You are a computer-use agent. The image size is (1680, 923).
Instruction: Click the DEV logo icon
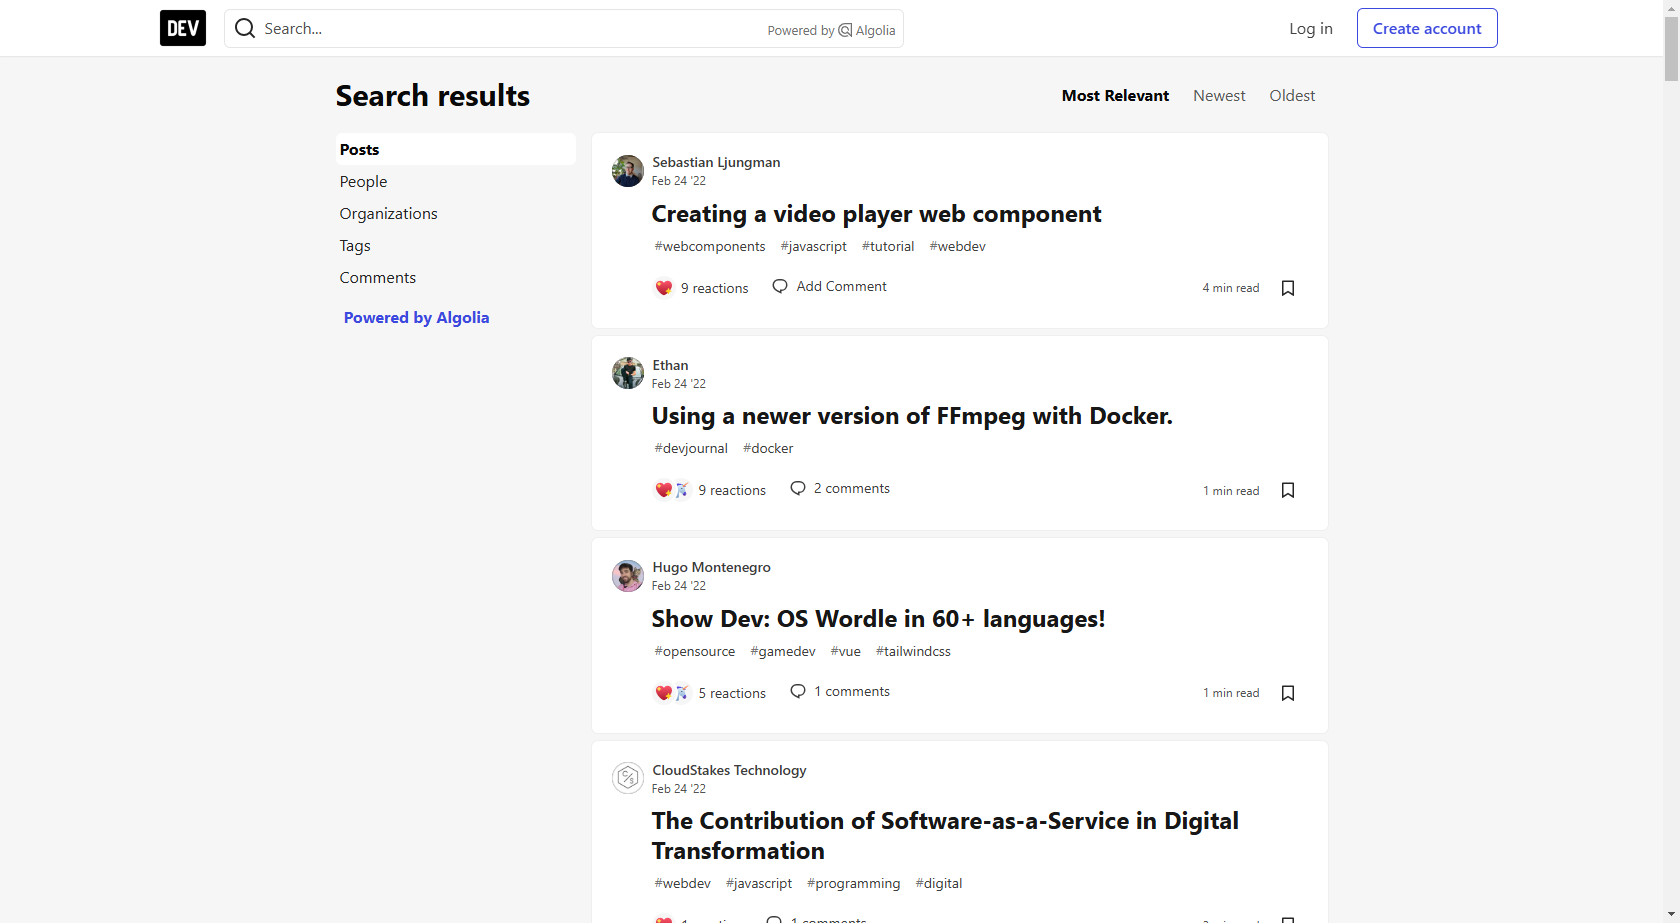coord(182,28)
